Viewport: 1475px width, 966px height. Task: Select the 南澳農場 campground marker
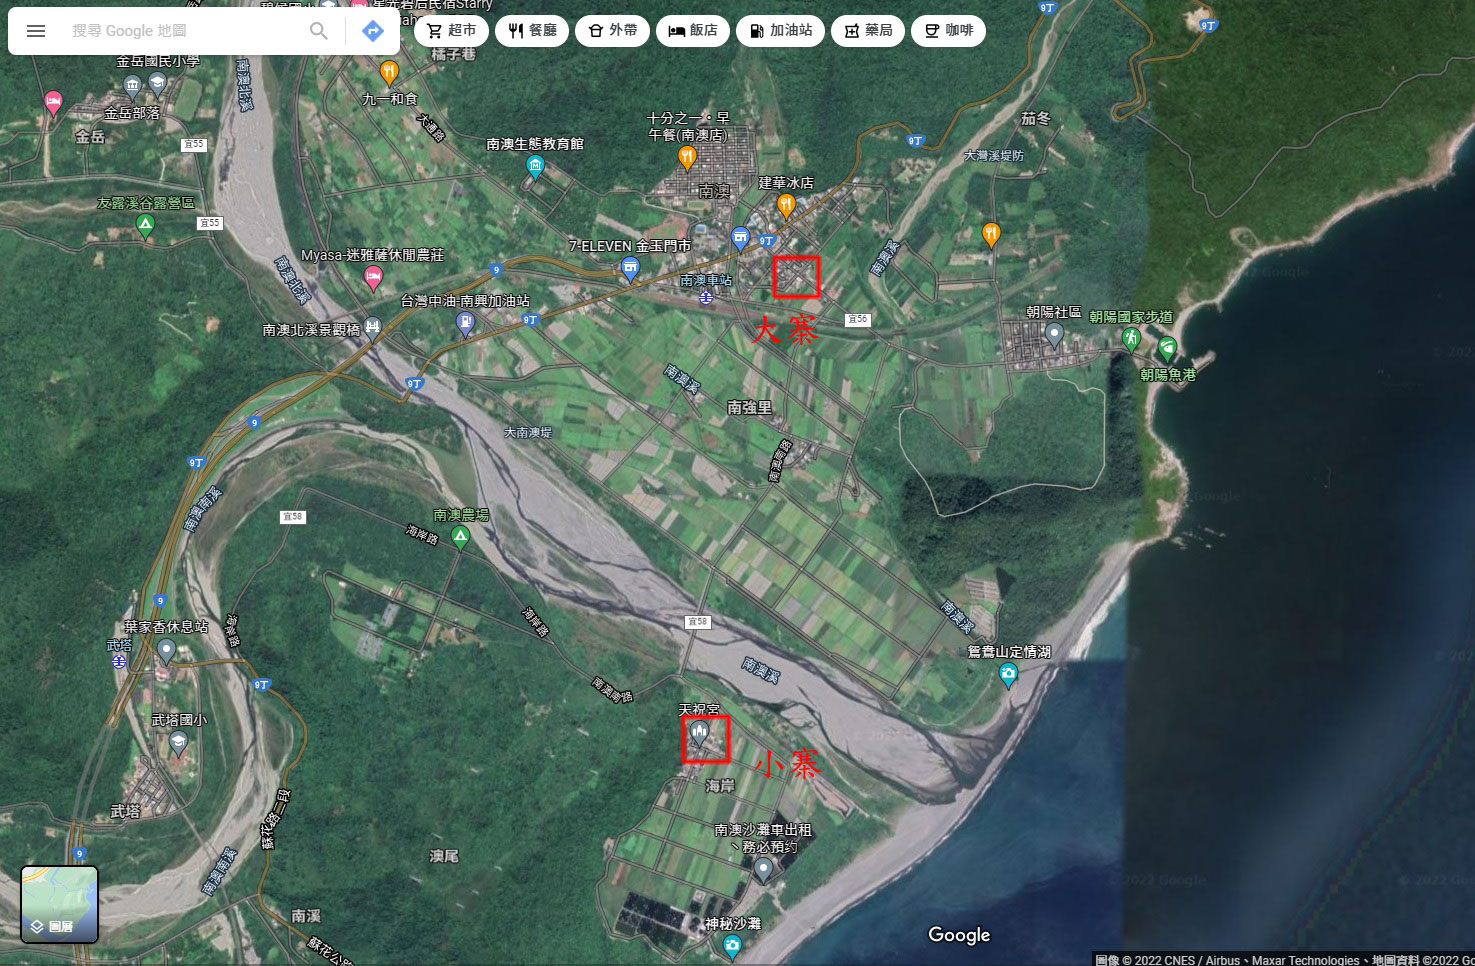[460, 538]
